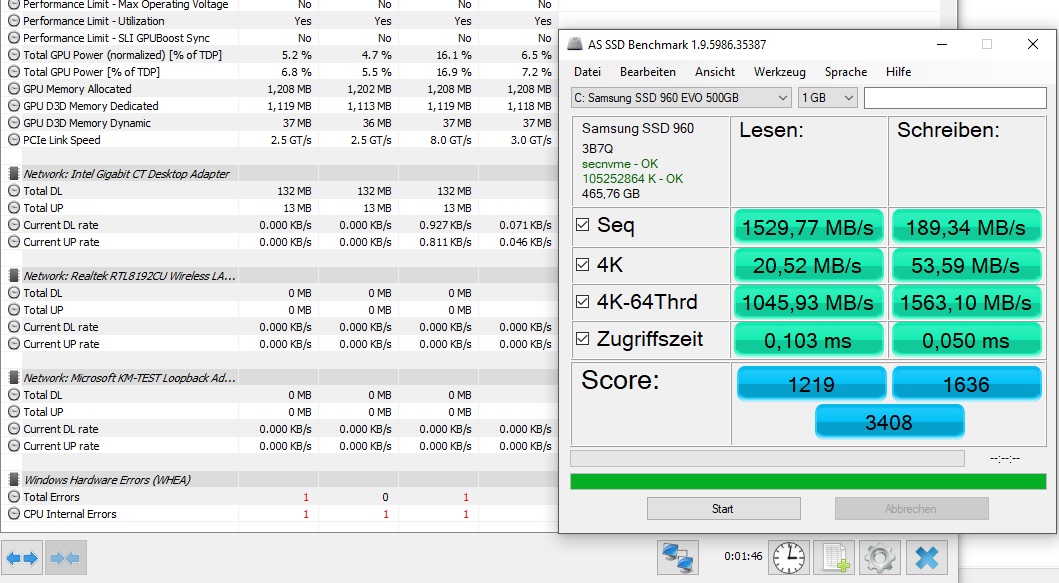Click the 4K-64Thrd read value 1045,93 MB/s

click(808, 303)
